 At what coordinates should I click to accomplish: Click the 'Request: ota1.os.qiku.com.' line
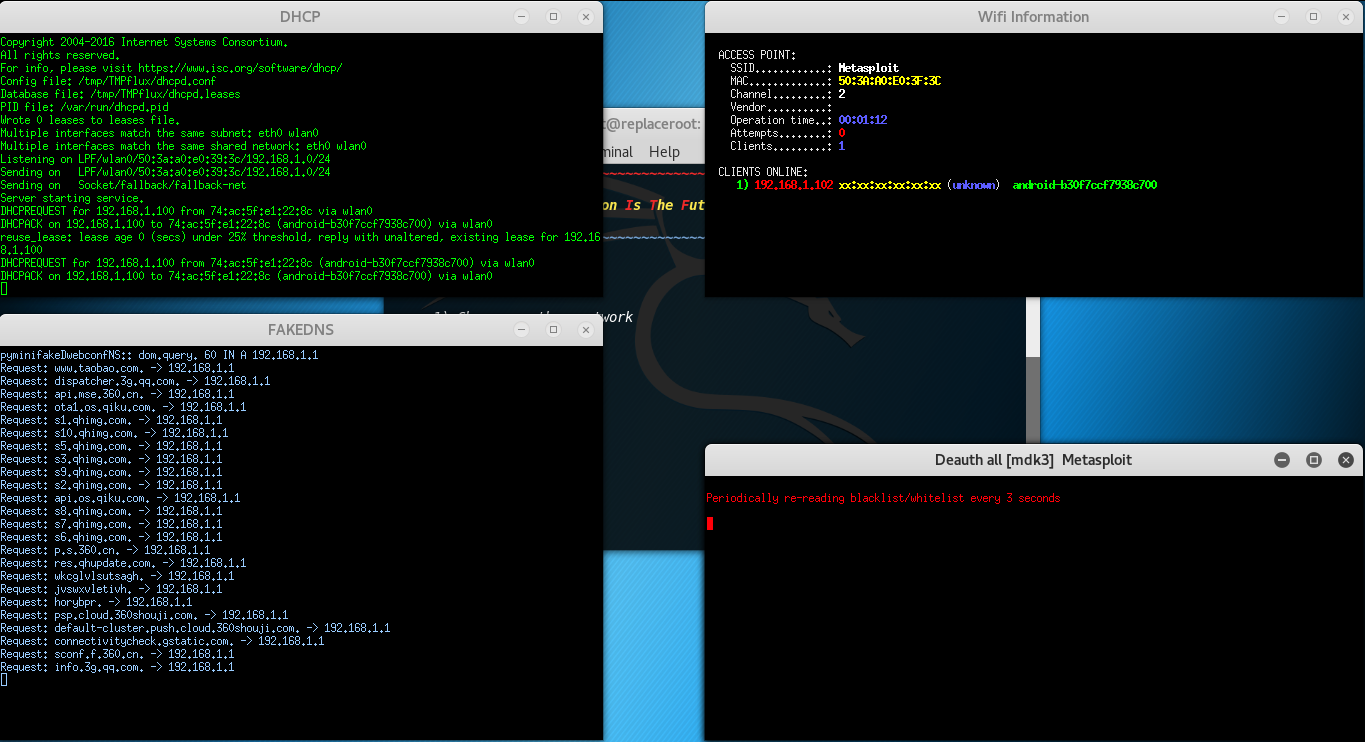point(123,407)
